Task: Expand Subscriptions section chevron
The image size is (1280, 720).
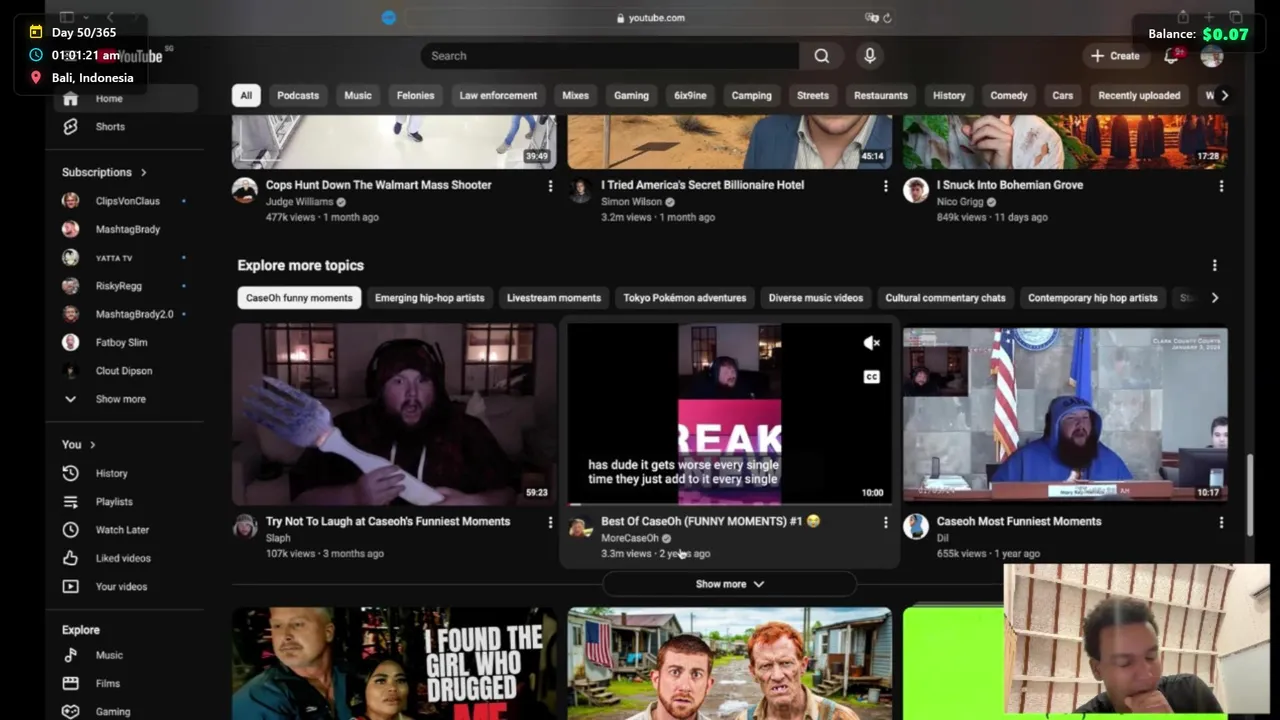Action: [x=143, y=172]
